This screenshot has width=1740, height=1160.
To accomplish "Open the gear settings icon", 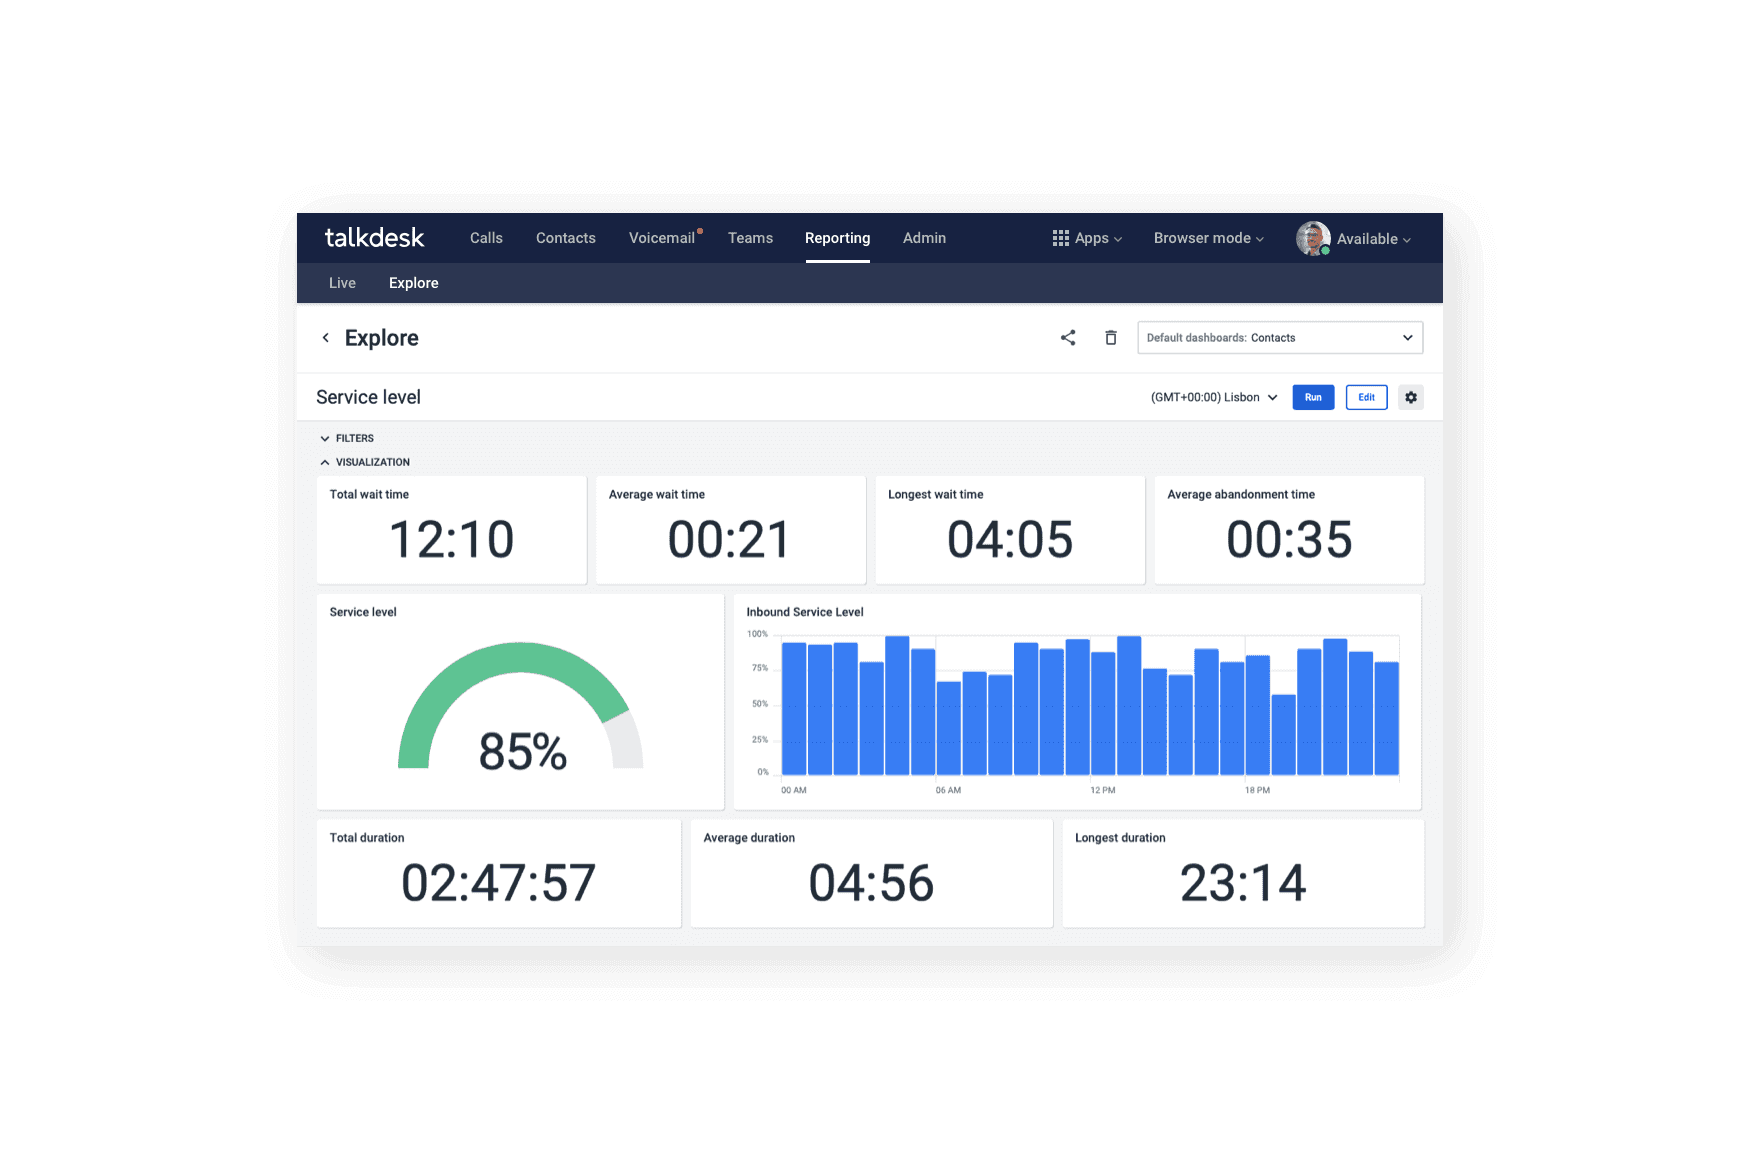I will pos(1410,397).
